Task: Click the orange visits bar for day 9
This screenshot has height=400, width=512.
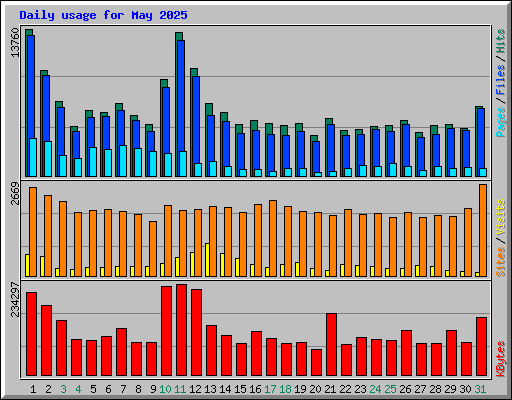Action: click(x=153, y=249)
